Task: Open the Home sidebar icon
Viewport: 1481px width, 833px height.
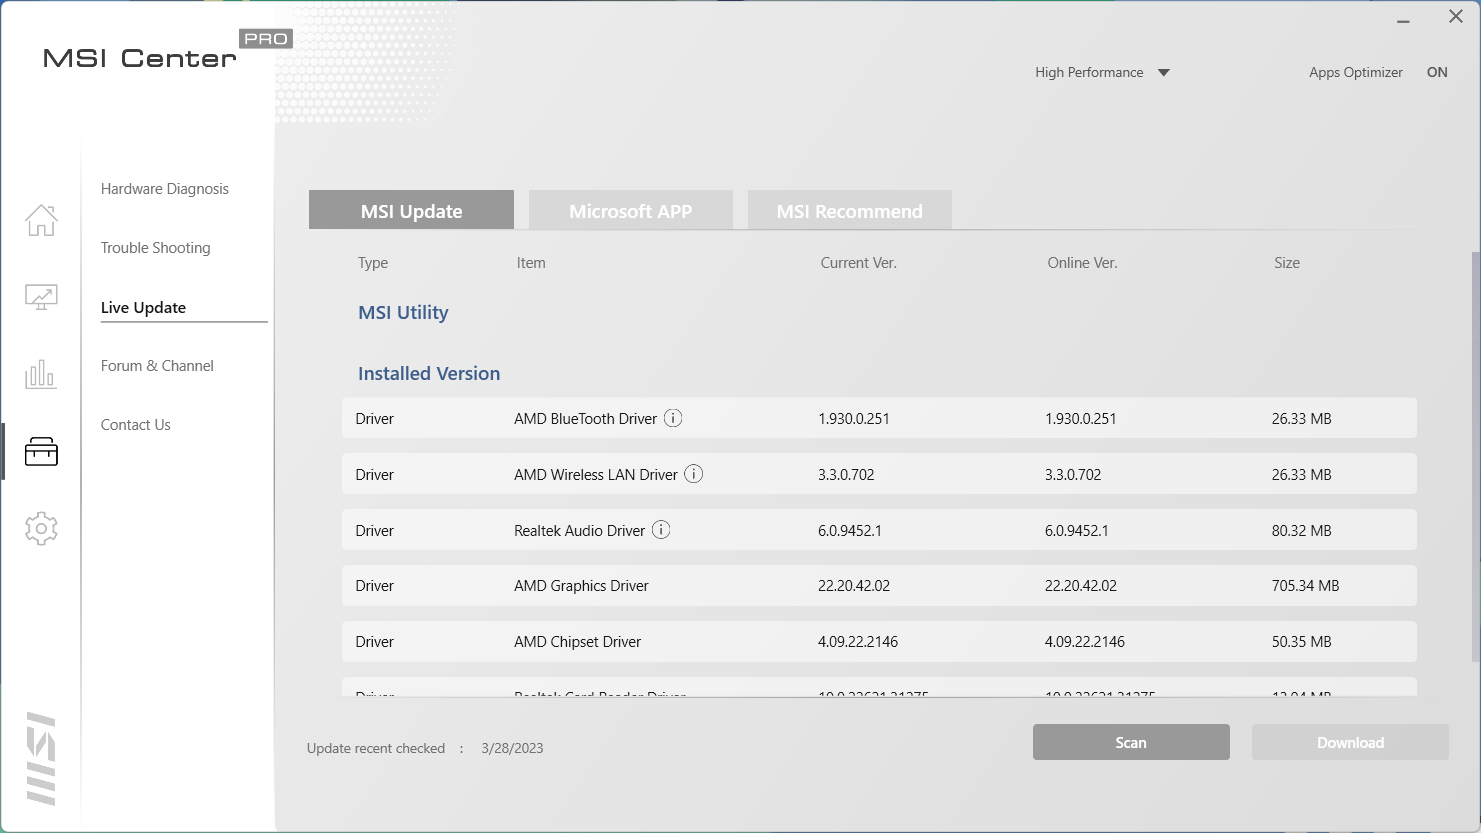Action: click(x=41, y=220)
